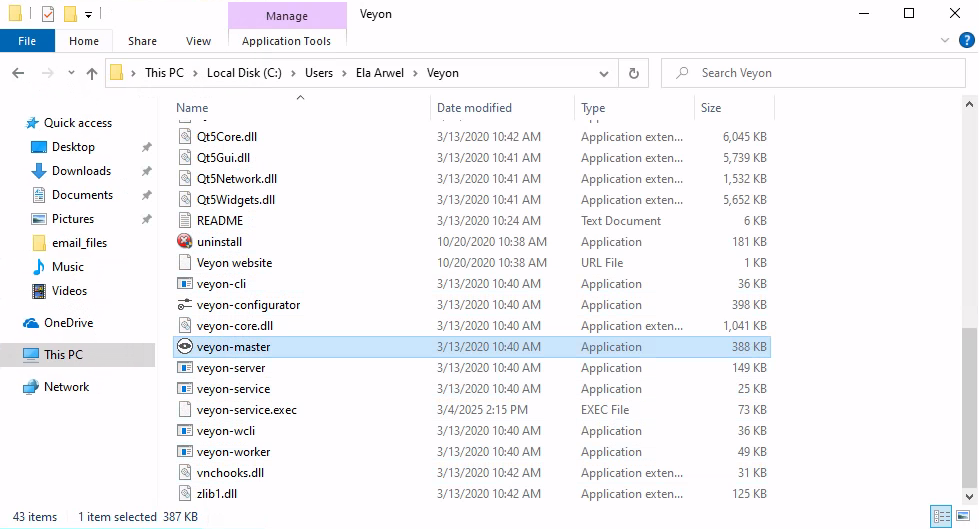
Task: Switch to Details view layout icon
Action: (x=942, y=516)
